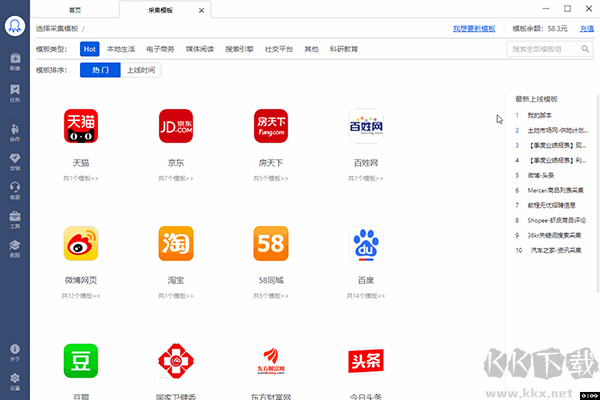Open 百姓网 共1个模板>> link
This screenshot has width=600, height=400.
click(366, 178)
